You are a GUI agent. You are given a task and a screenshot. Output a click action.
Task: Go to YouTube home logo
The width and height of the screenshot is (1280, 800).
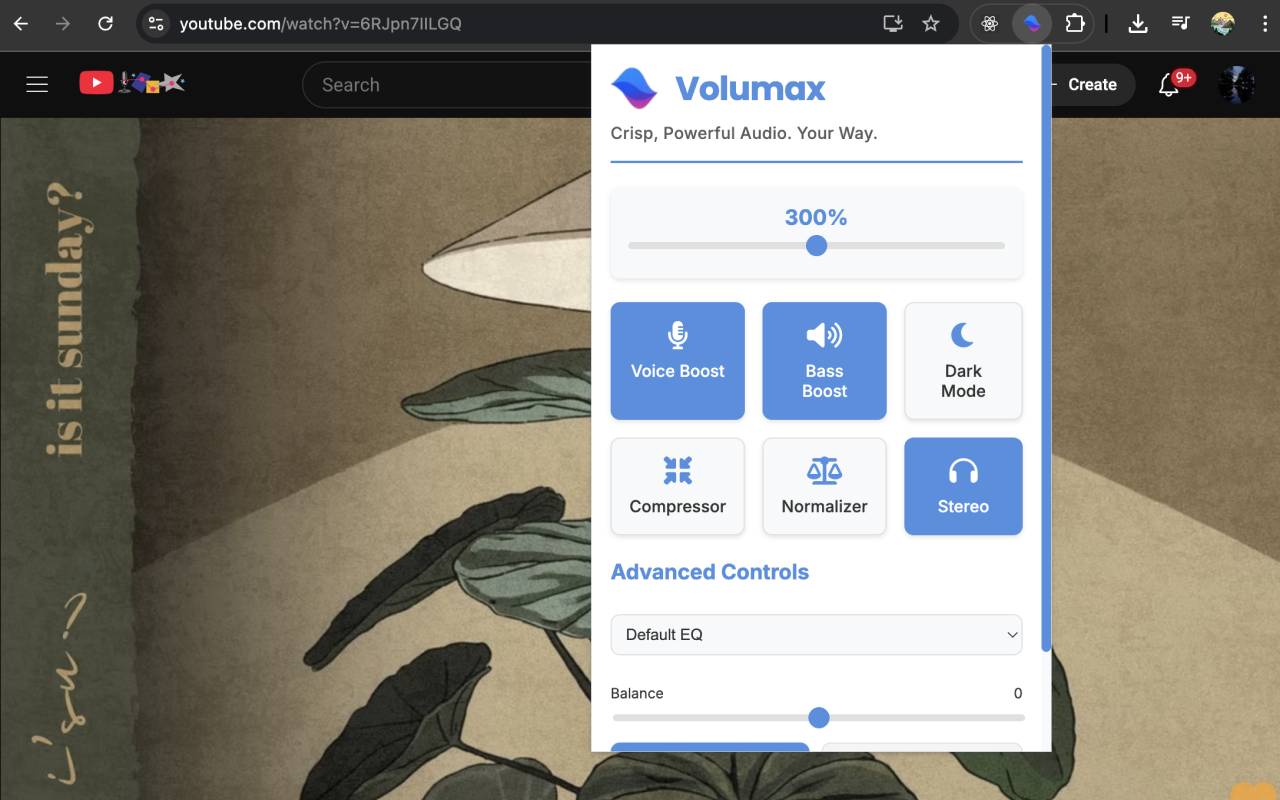pyautogui.click(x=132, y=83)
